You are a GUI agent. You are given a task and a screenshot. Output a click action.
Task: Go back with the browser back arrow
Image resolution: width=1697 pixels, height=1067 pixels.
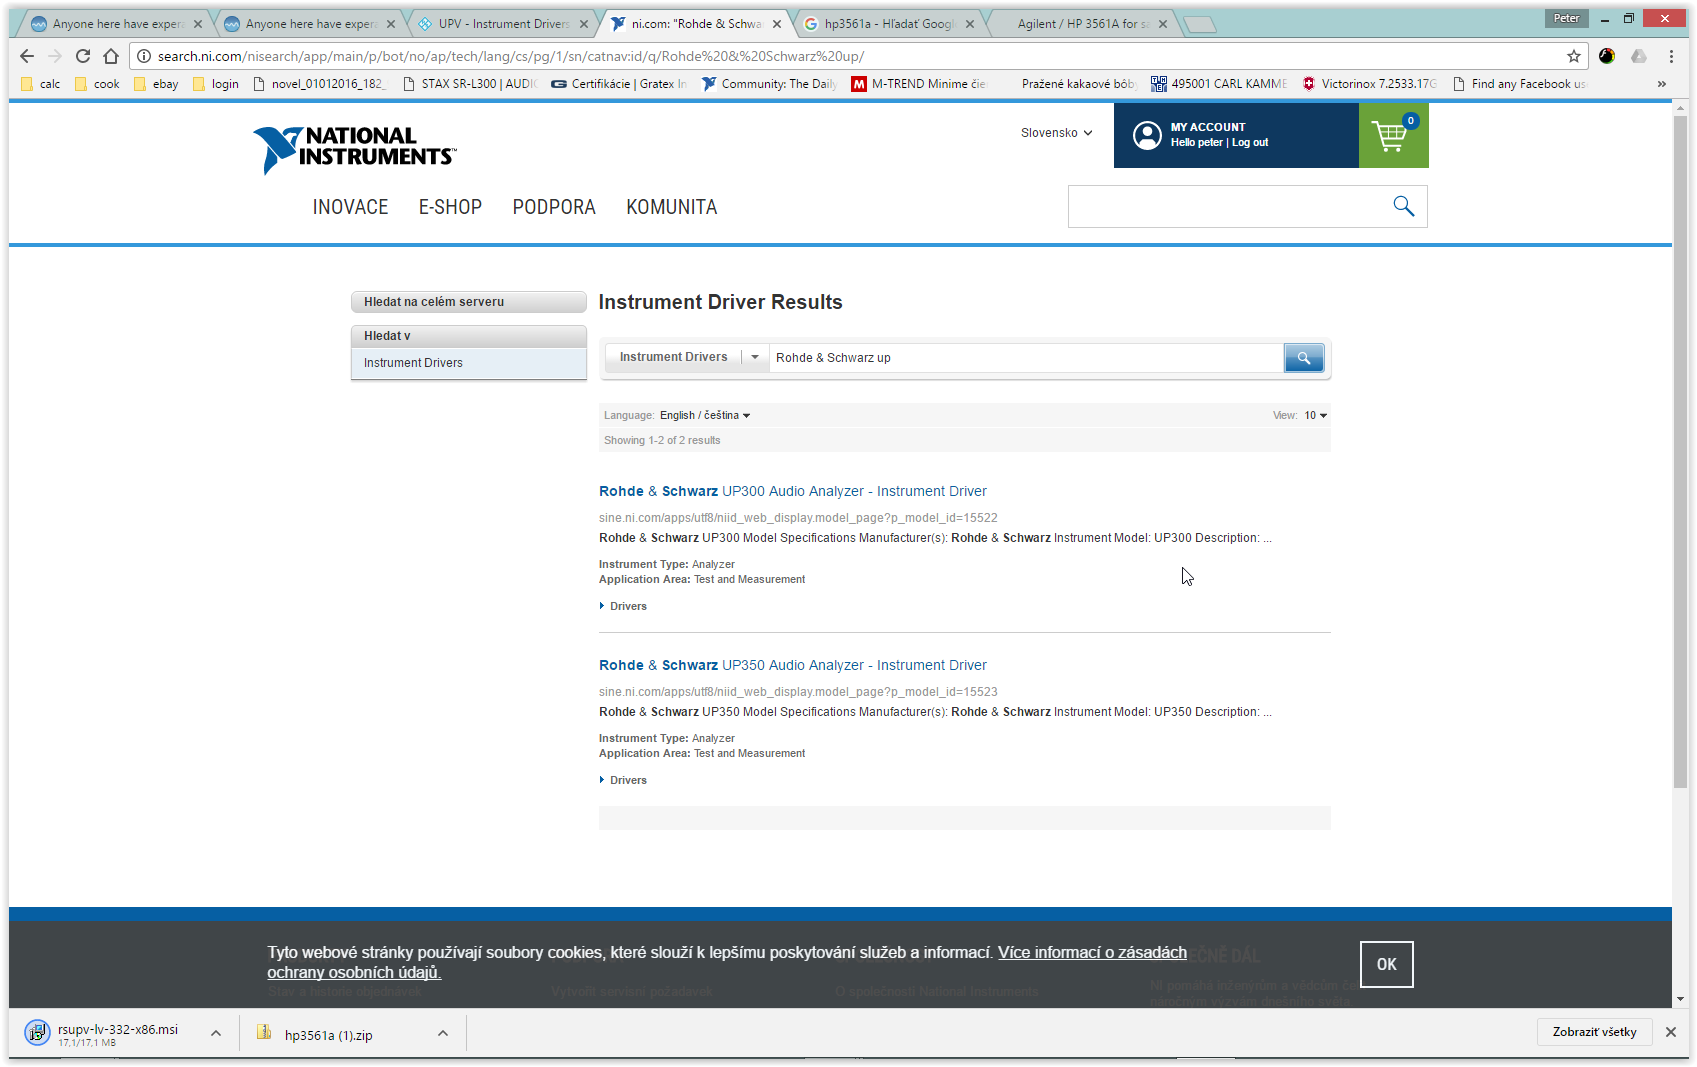27,56
